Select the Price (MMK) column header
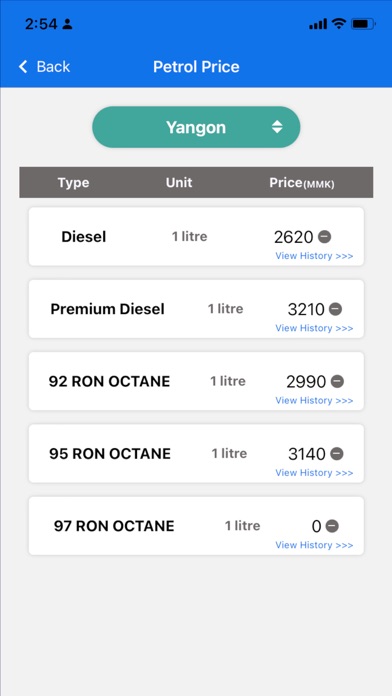The image size is (392, 696). click(x=302, y=183)
